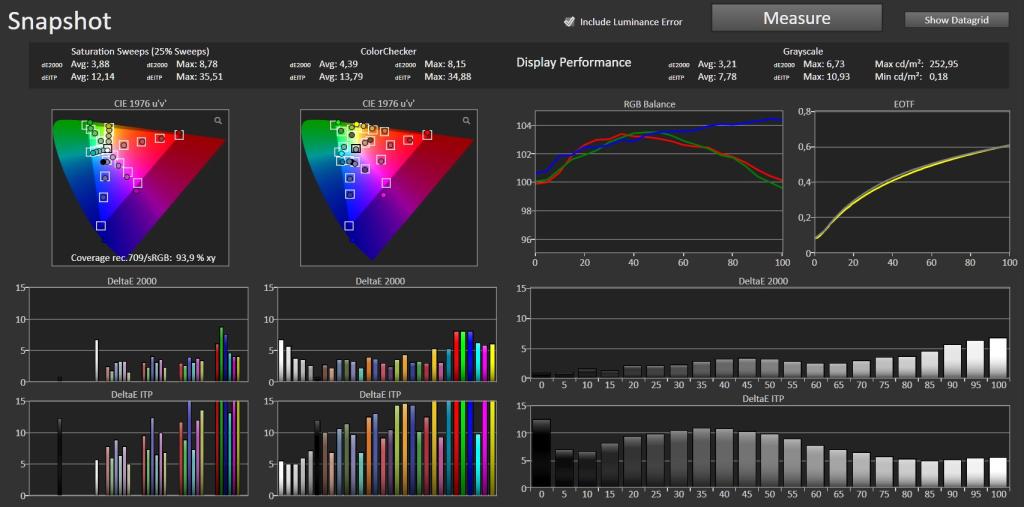Click the Max cd/m² value 252,95
Viewport: 1024px width, 507px height.
click(x=941, y=64)
